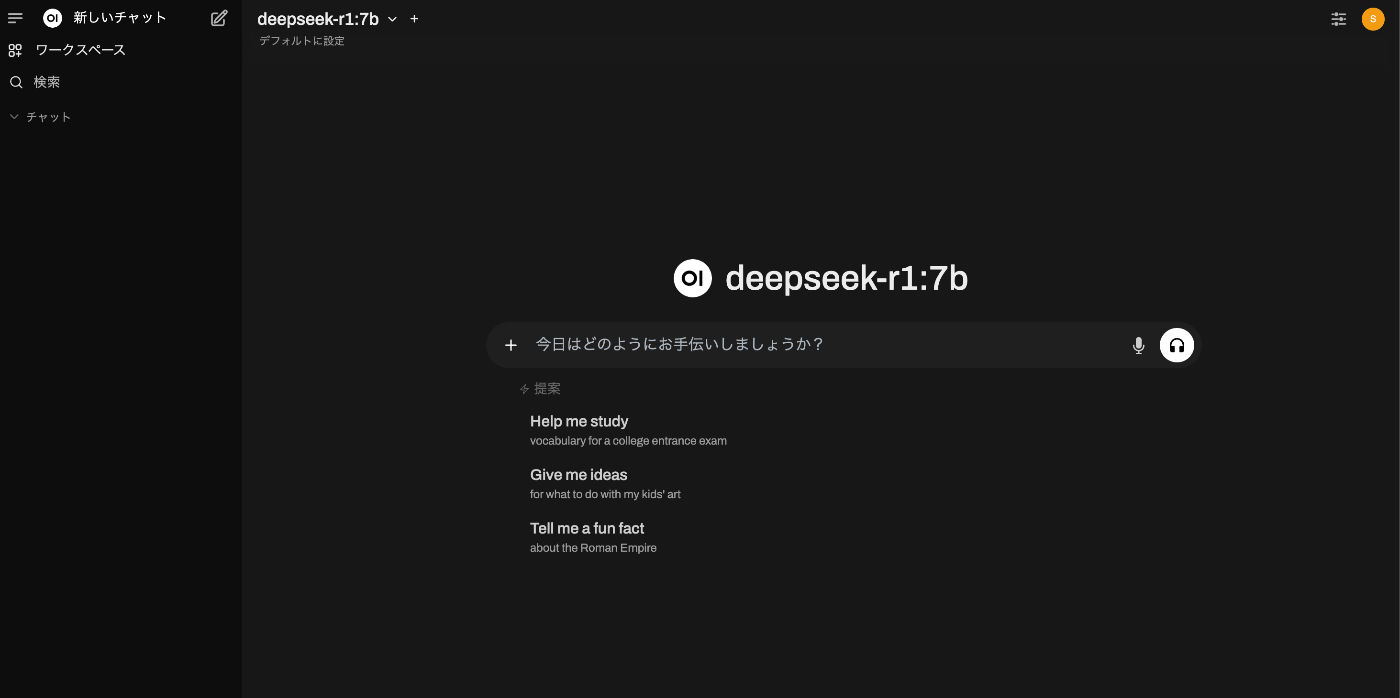Viewport: 1400px width, 698px height.
Task: Click the 新しいチャット label
Action: click(x=120, y=18)
